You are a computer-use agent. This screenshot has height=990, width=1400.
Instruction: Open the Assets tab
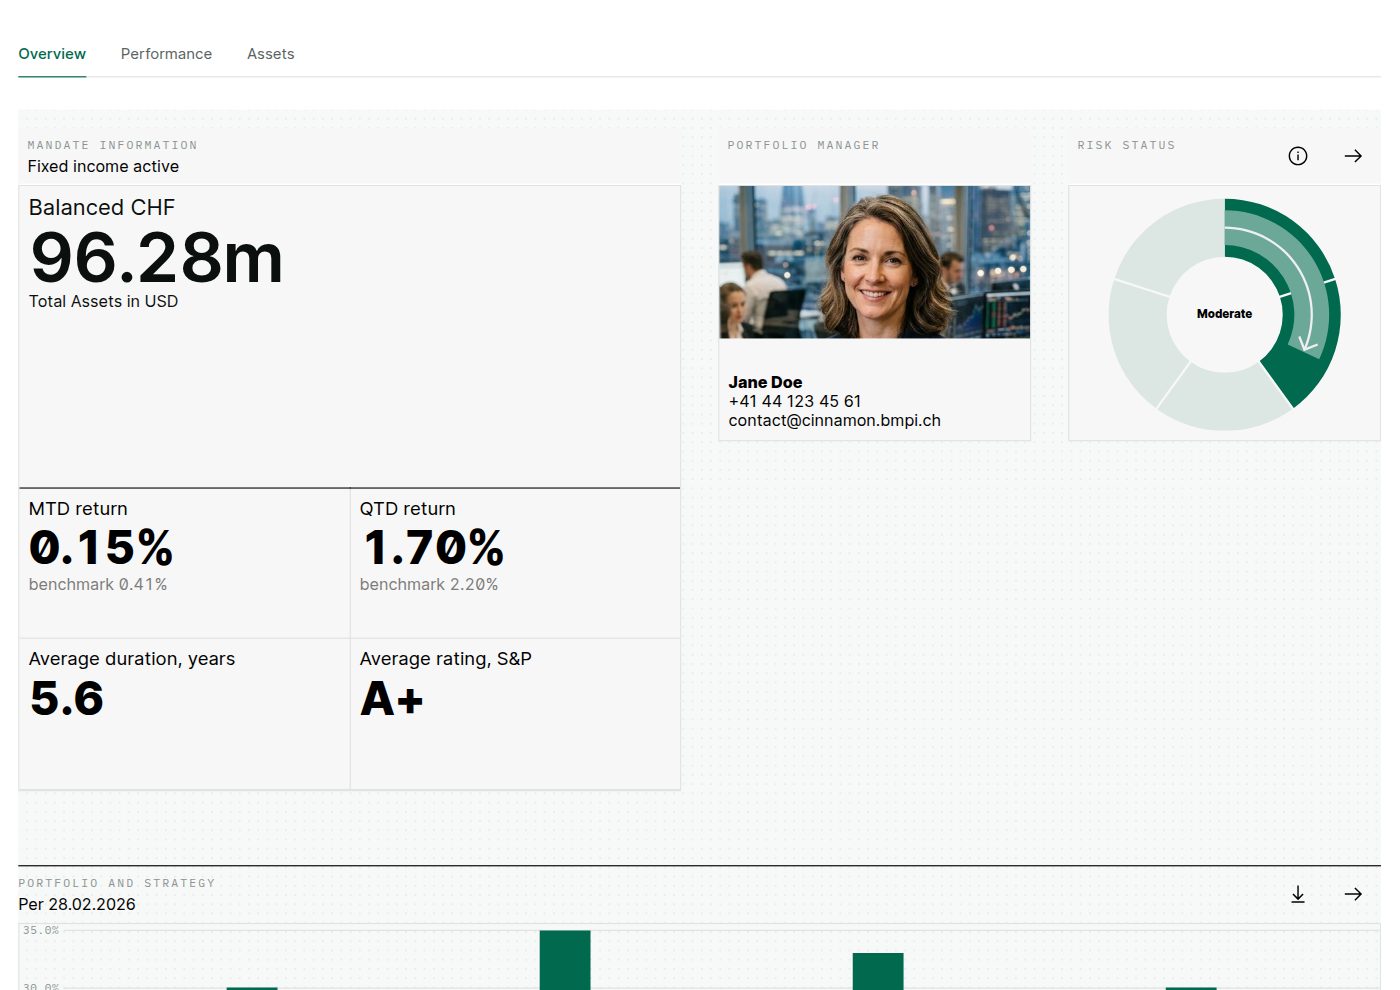tap(271, 54)
